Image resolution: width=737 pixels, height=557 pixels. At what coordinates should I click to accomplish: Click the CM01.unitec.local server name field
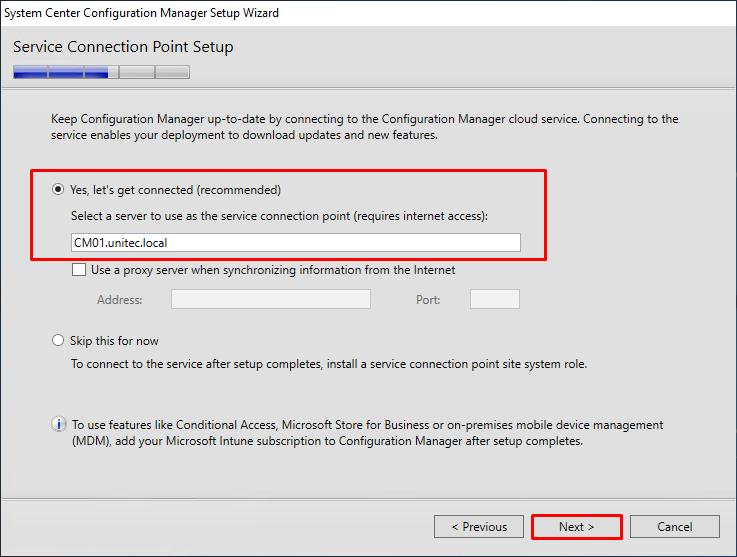point(296,243)
